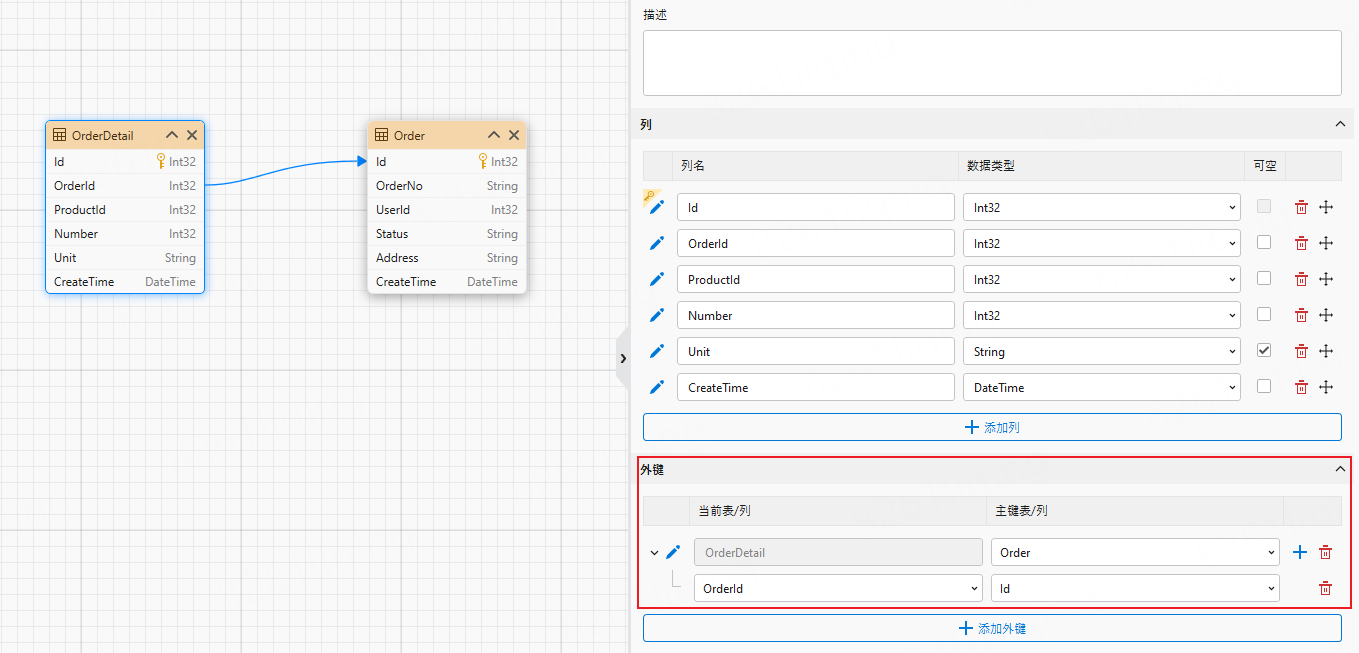Tick the nullable checkbox for CreateTime
The image size is (1359, 653).
pos(1264,386)
